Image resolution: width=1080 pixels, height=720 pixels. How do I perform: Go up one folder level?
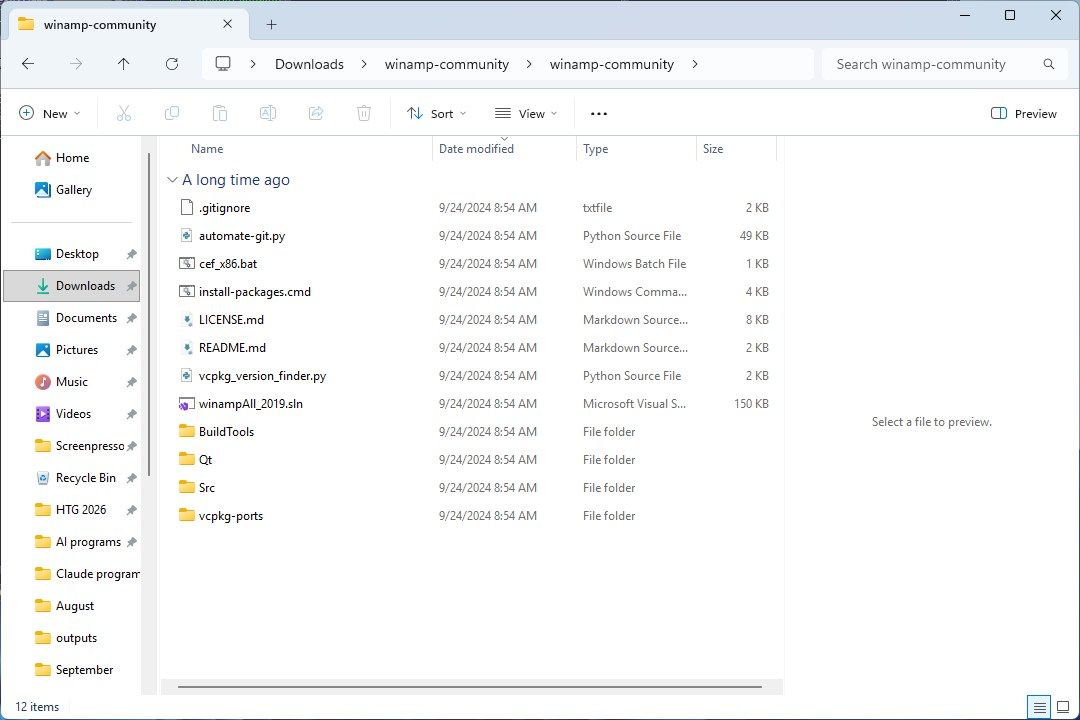tap(123, 64)
